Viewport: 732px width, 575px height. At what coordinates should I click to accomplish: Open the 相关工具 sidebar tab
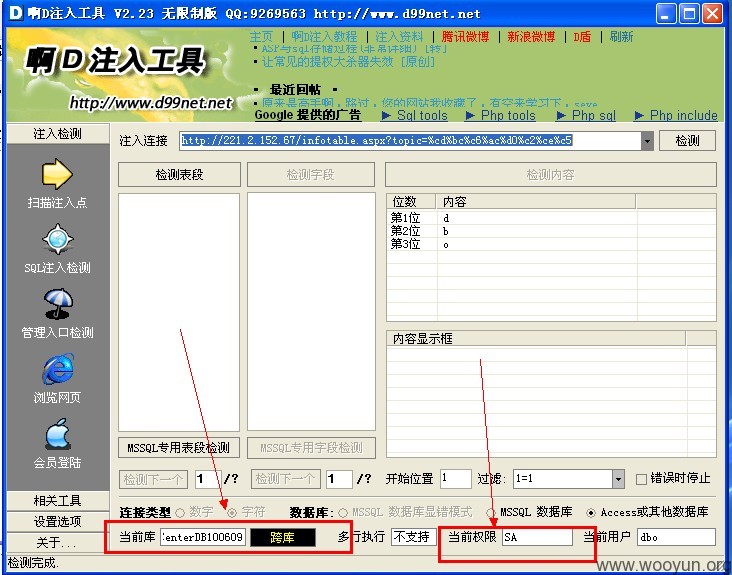[x=58, y=501]
